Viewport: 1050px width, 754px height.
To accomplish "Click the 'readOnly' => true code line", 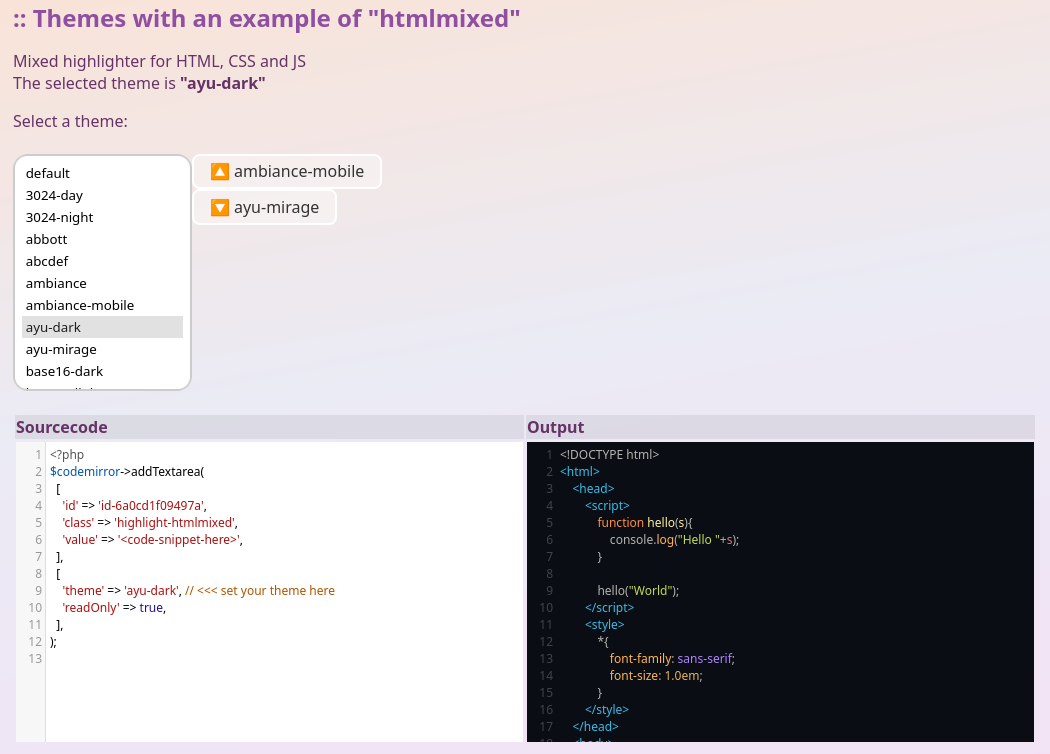I will point(114,607).
